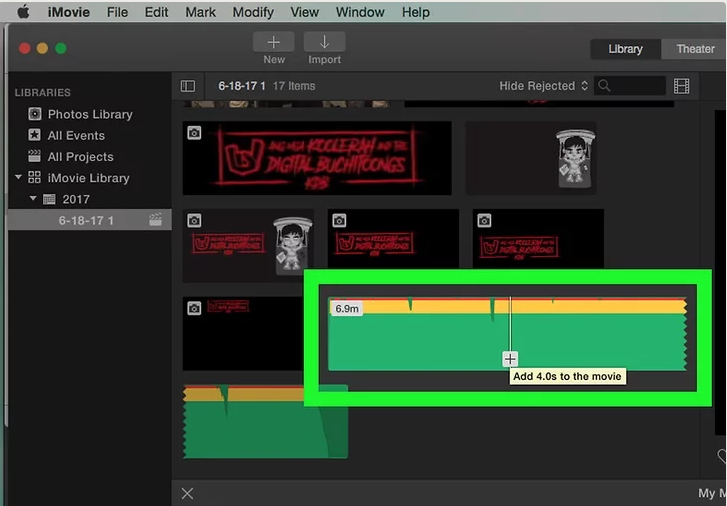The width and height of the screenshot is (727, 506).
Task: Collapse the 2017 folder disclosure triangle
Action: point(33,199)
